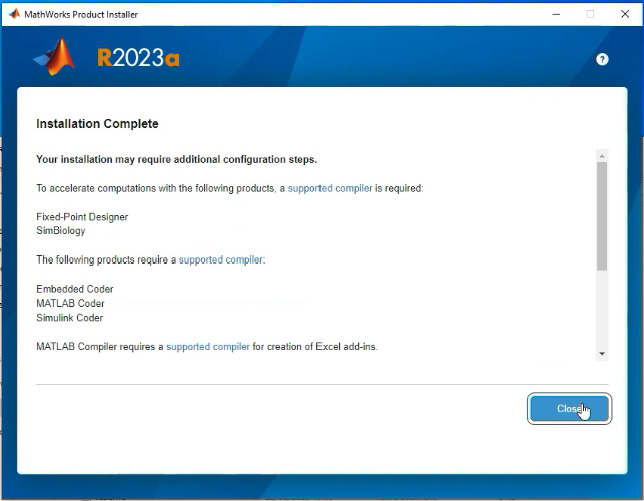Click the R2023a release label

(x=138, y=57)
